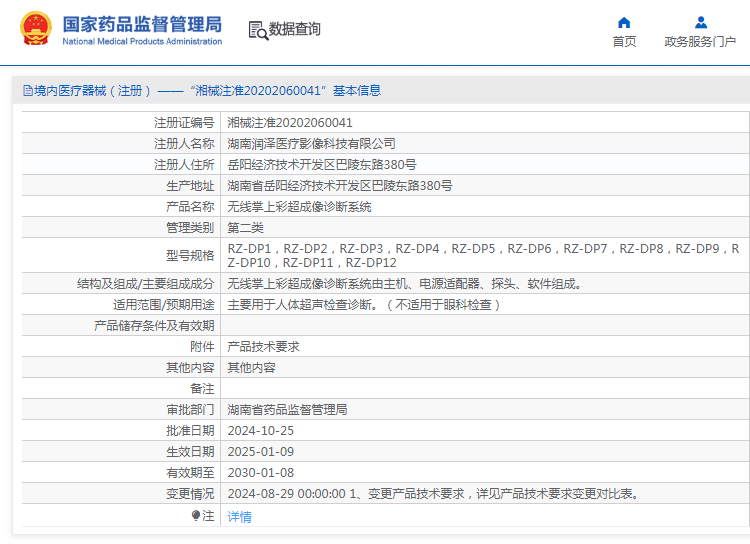Click the 注册证编号 row label

pos(184,123)
